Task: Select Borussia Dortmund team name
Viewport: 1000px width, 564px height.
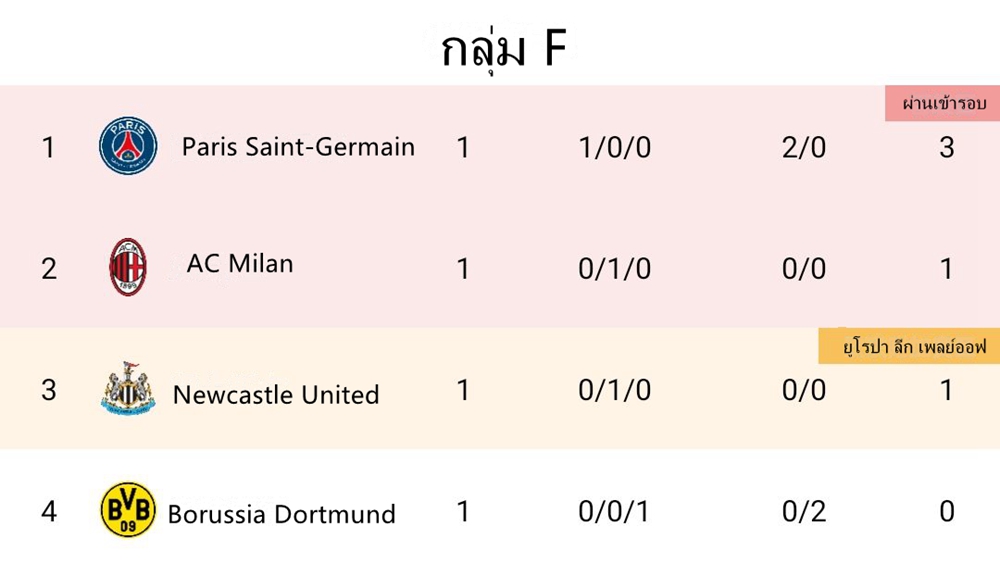Action: pos(282,514)
